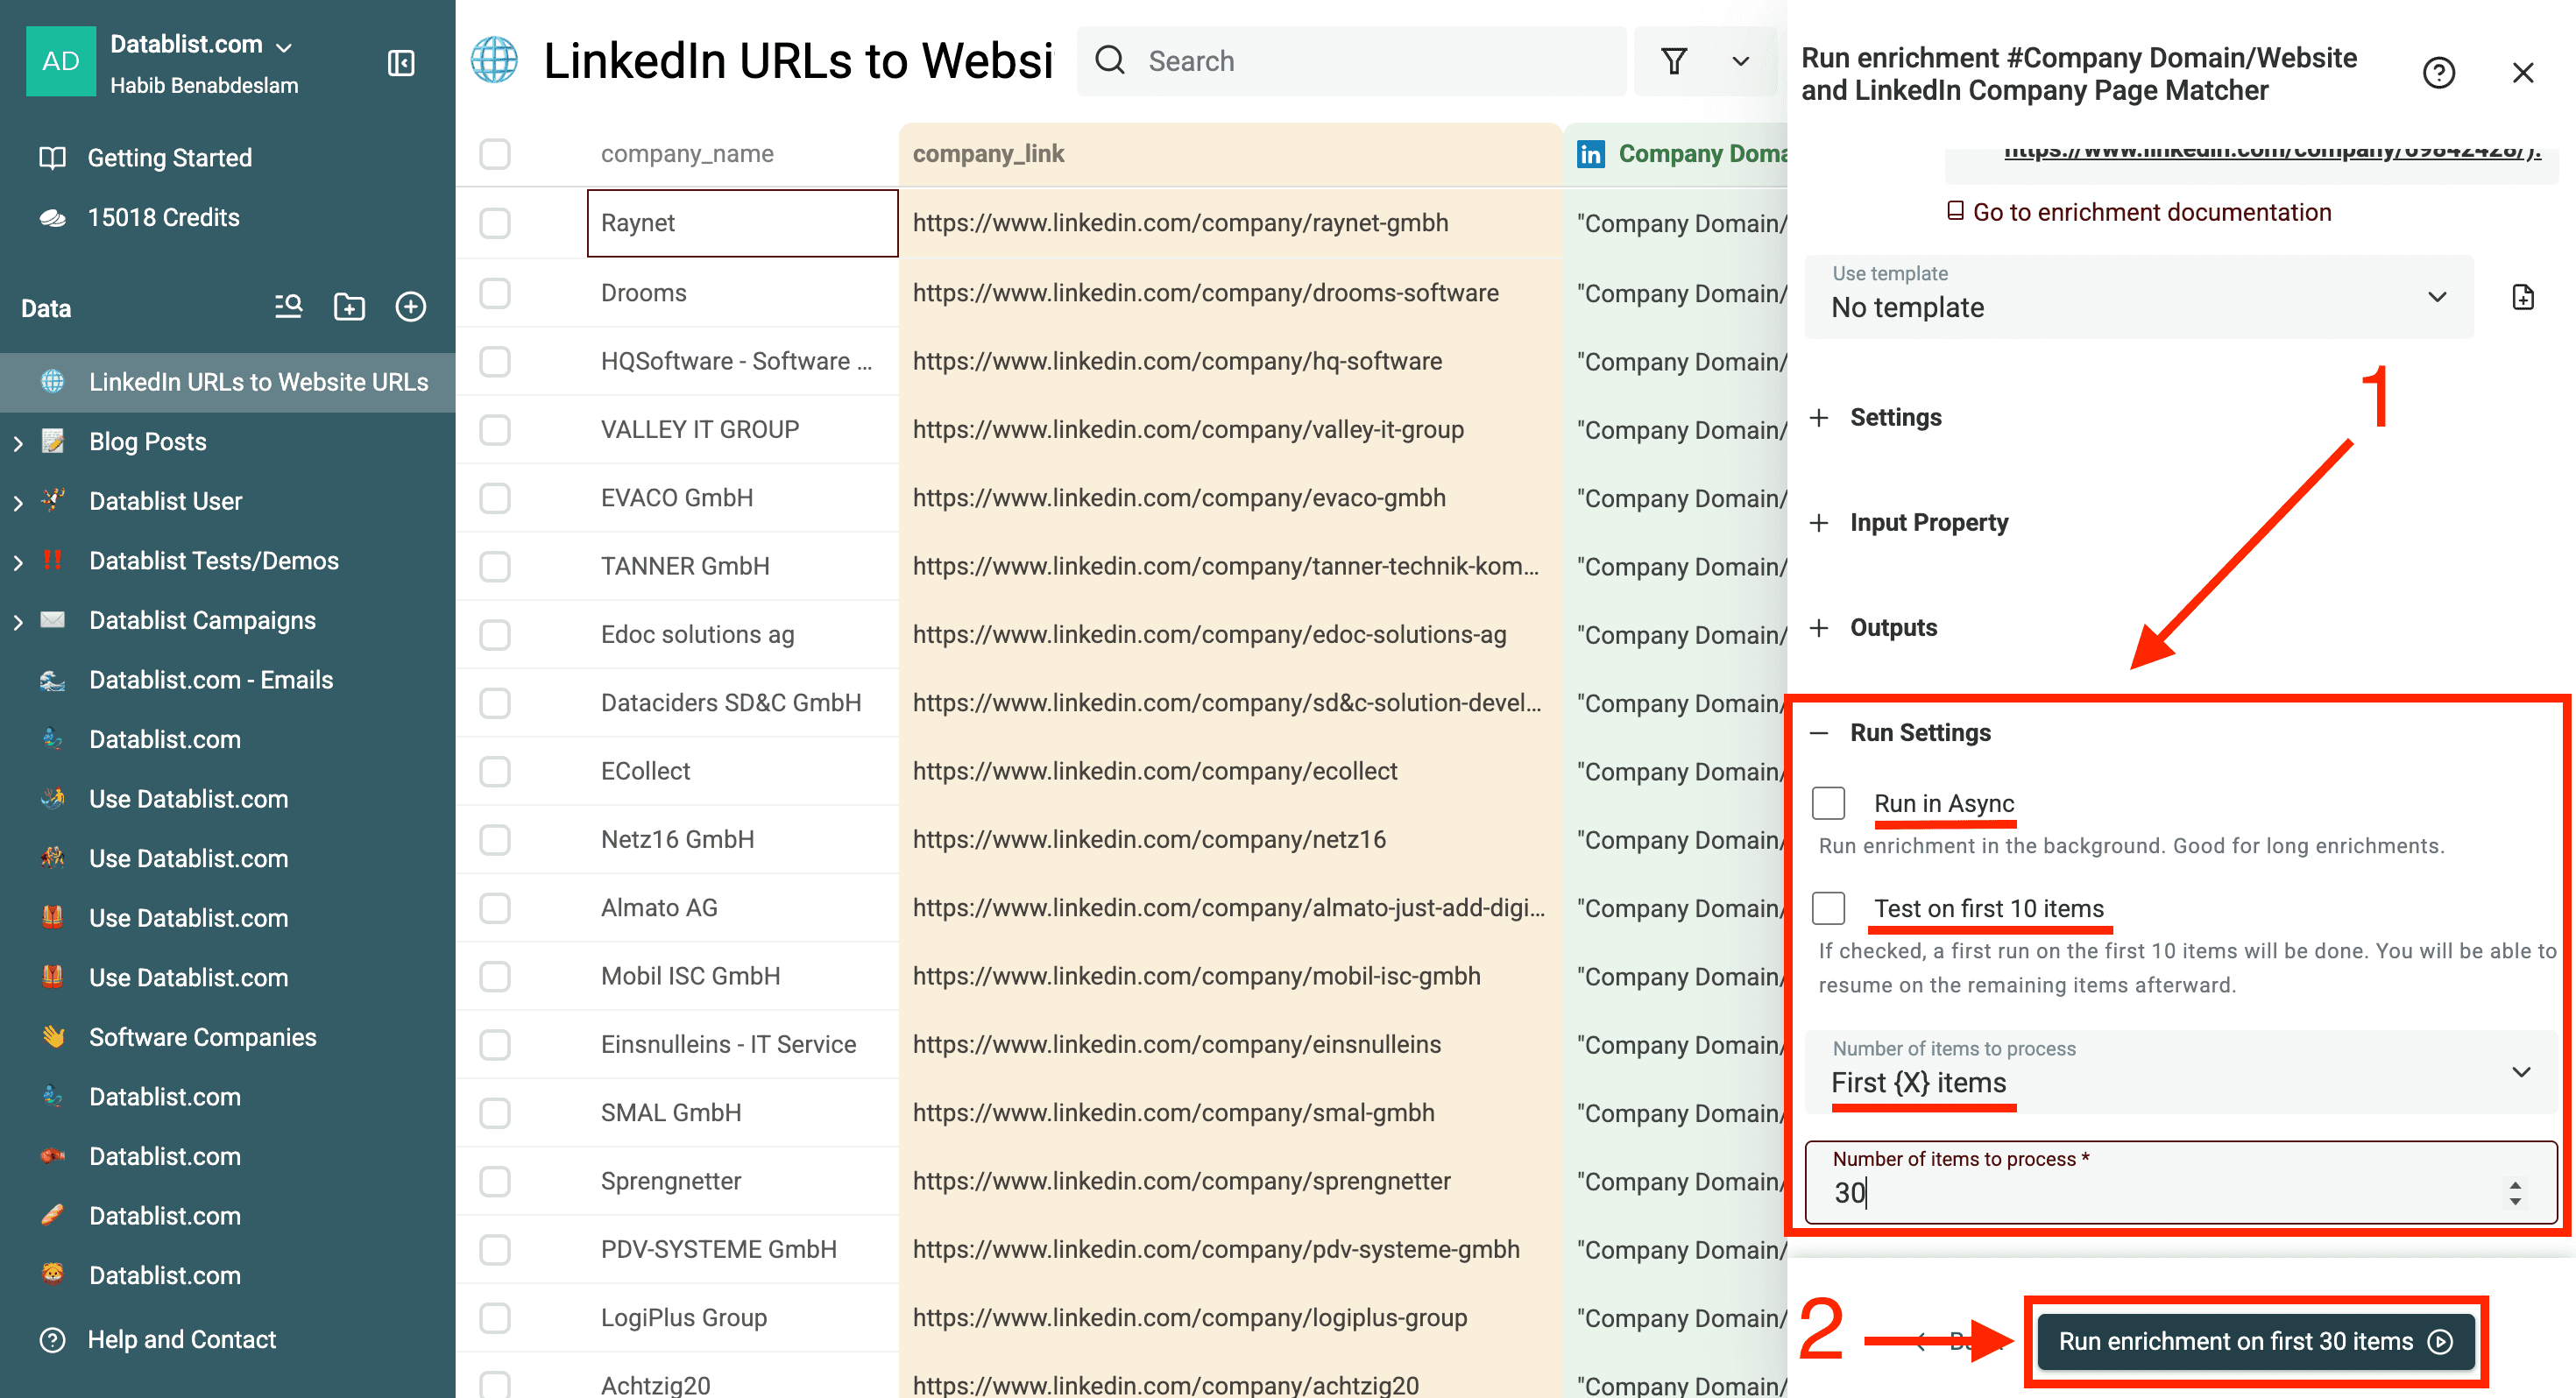The image size is (2576, 1398).
Task: Select the Raynet row checkbox
Action: click(x=495, y=223)
